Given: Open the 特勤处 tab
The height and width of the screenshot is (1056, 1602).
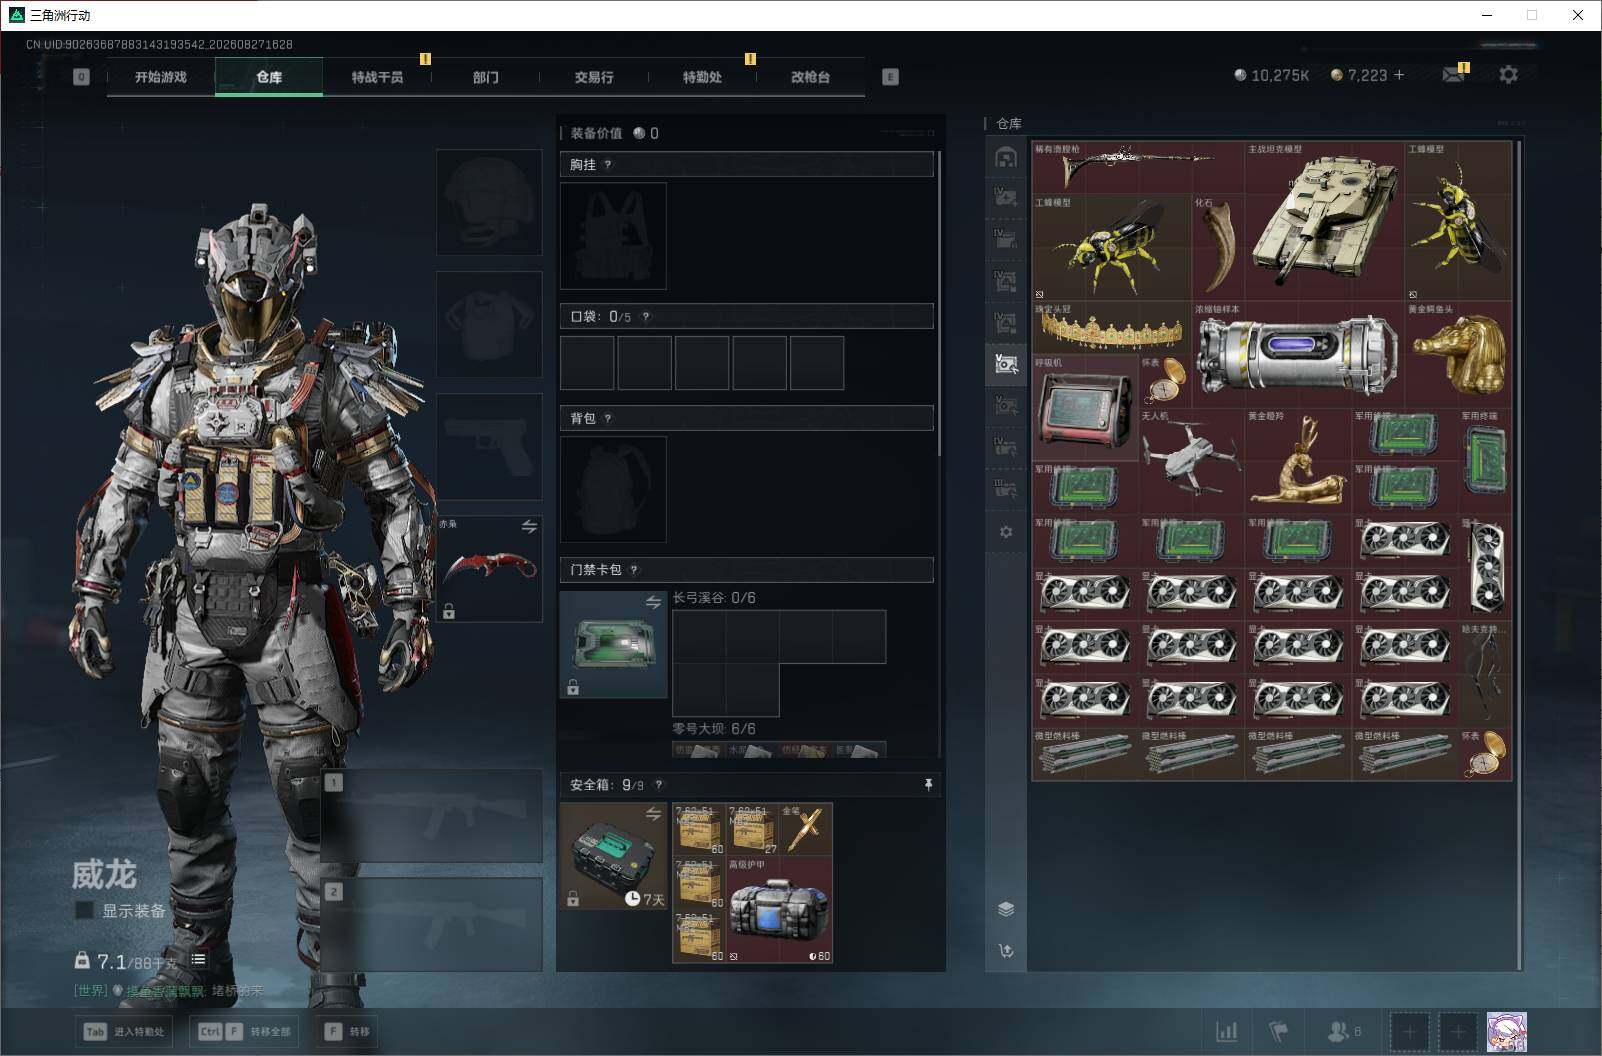Looking at the screenshot, I should [x=702, y=77].
